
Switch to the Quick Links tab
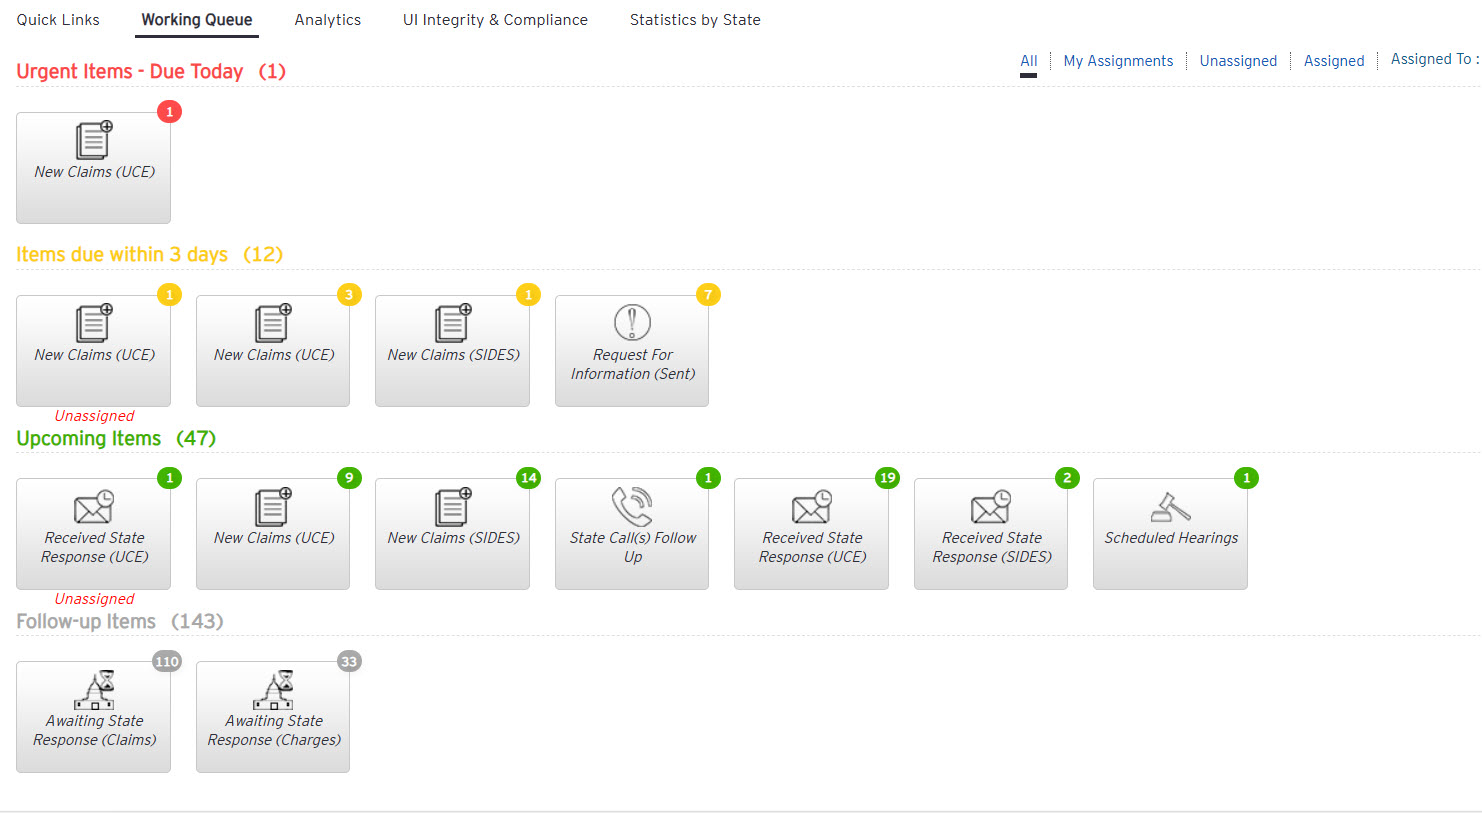pyautogui.click(x=58, y=20)
